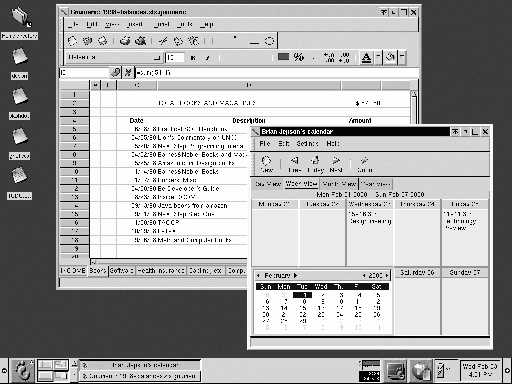Viewport: 512px width, 384px height.
Task: Open the File menu in Gnumeric
Action: (73, 24)
